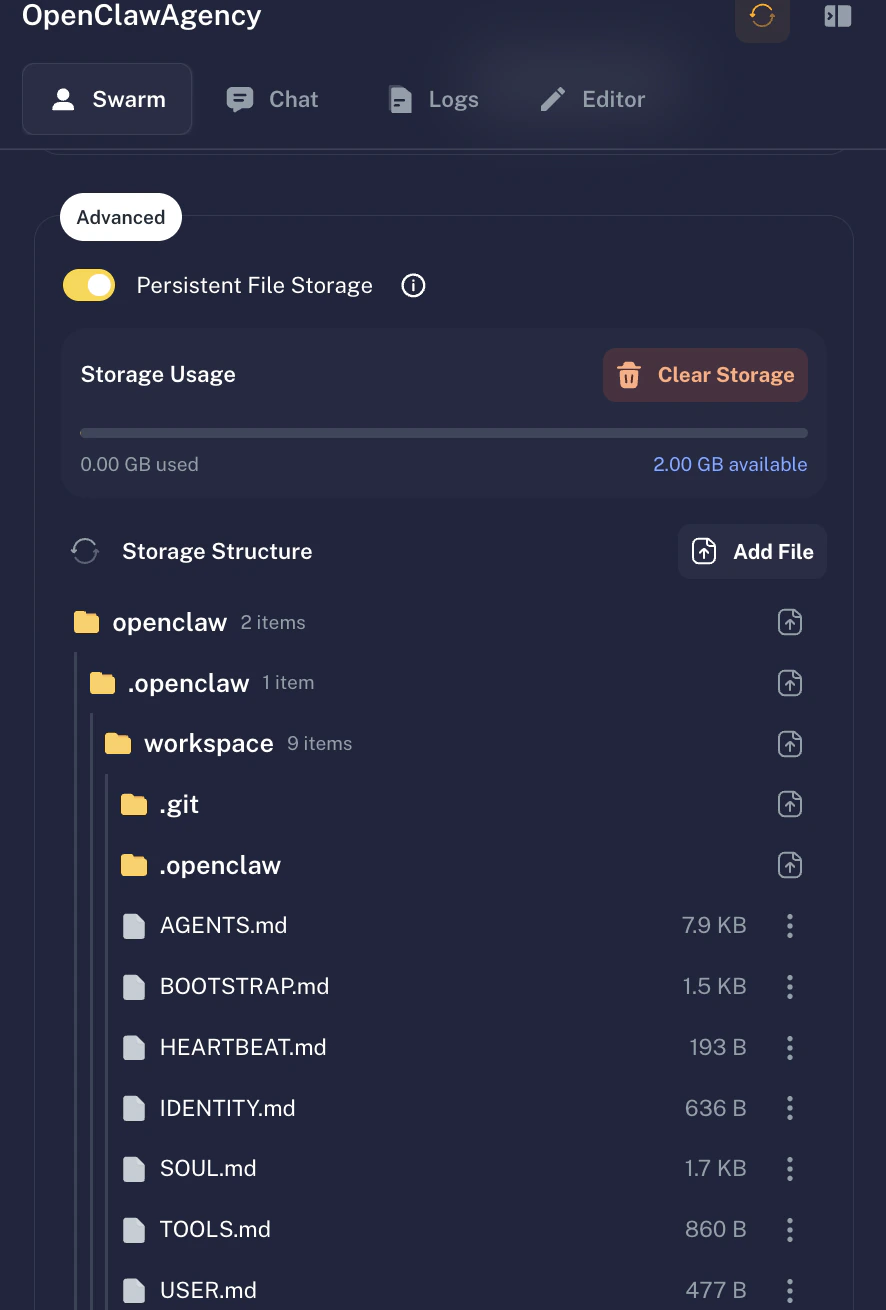Click the upload icon beside the .openclaw parent folder

coord(789,682)
